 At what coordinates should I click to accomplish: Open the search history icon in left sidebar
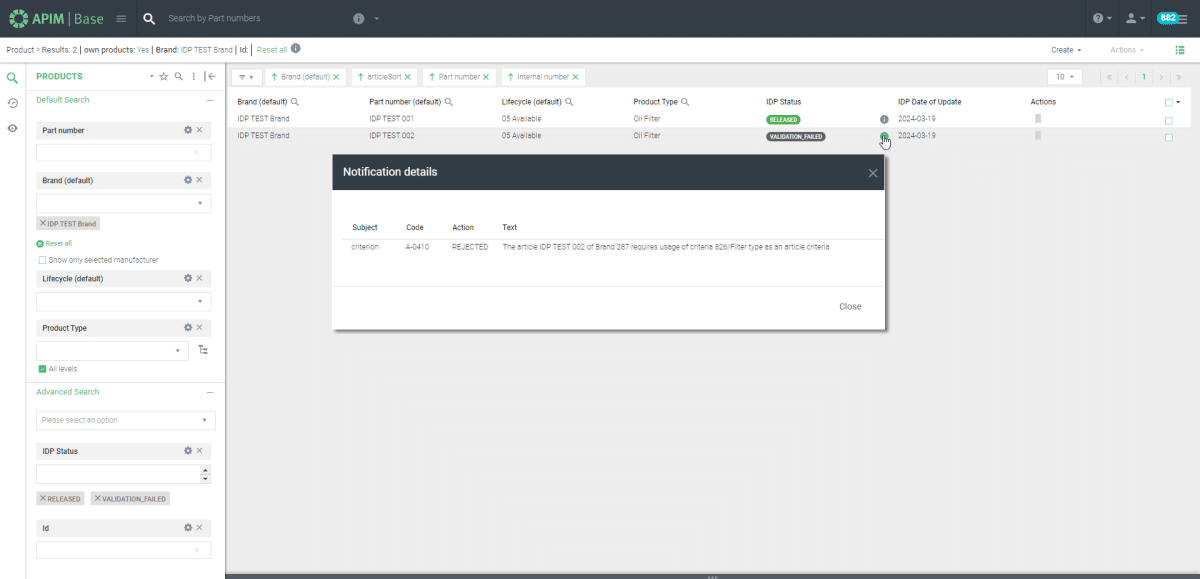coord(12,103)
